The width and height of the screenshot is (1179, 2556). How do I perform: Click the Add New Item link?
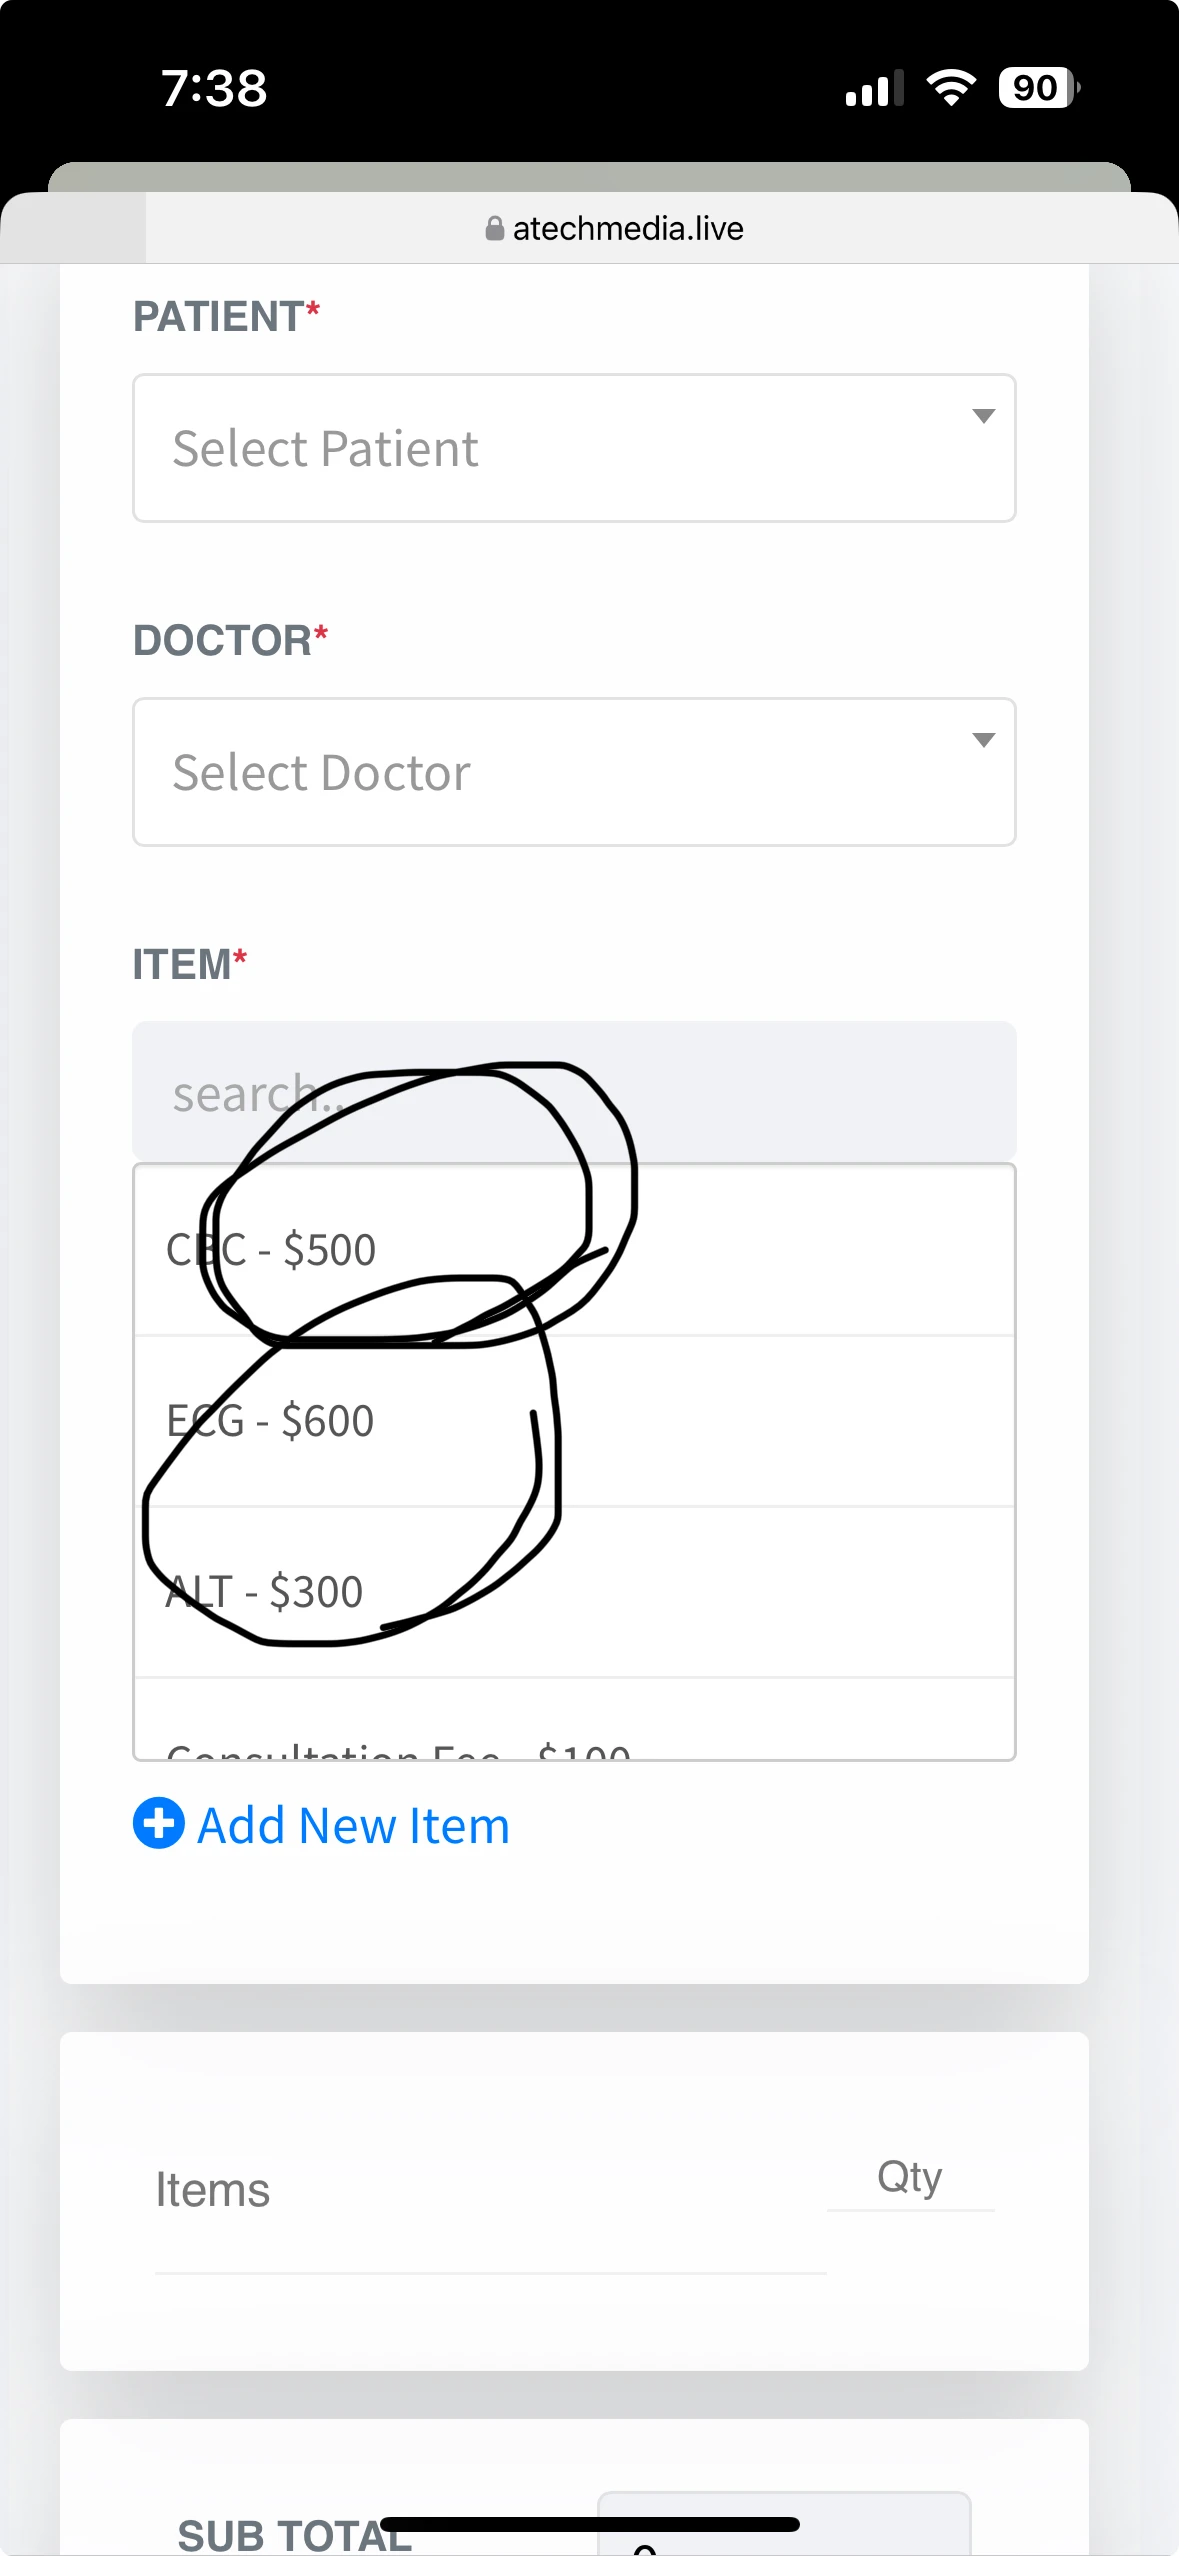[x=353, y=1826]
